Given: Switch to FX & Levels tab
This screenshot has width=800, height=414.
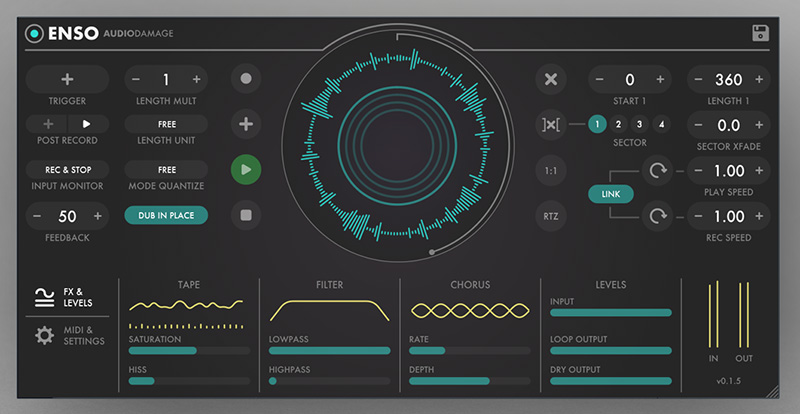Looking at the screenshot, I should pos(63,297).
